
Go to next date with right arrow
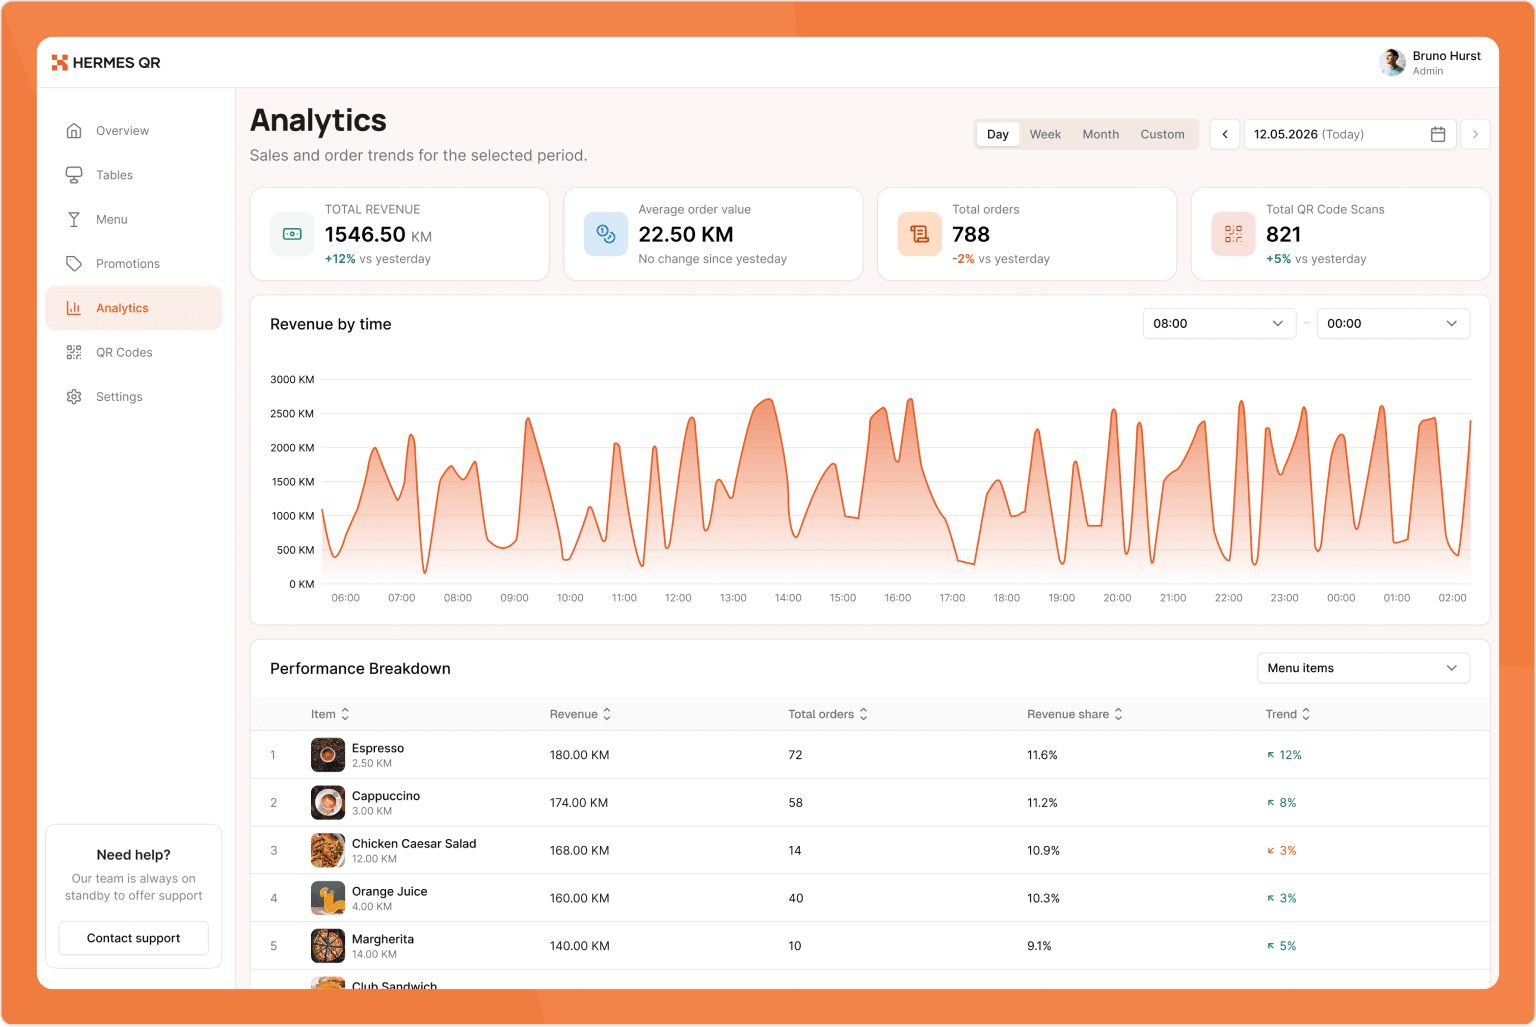click(1475, 134)
